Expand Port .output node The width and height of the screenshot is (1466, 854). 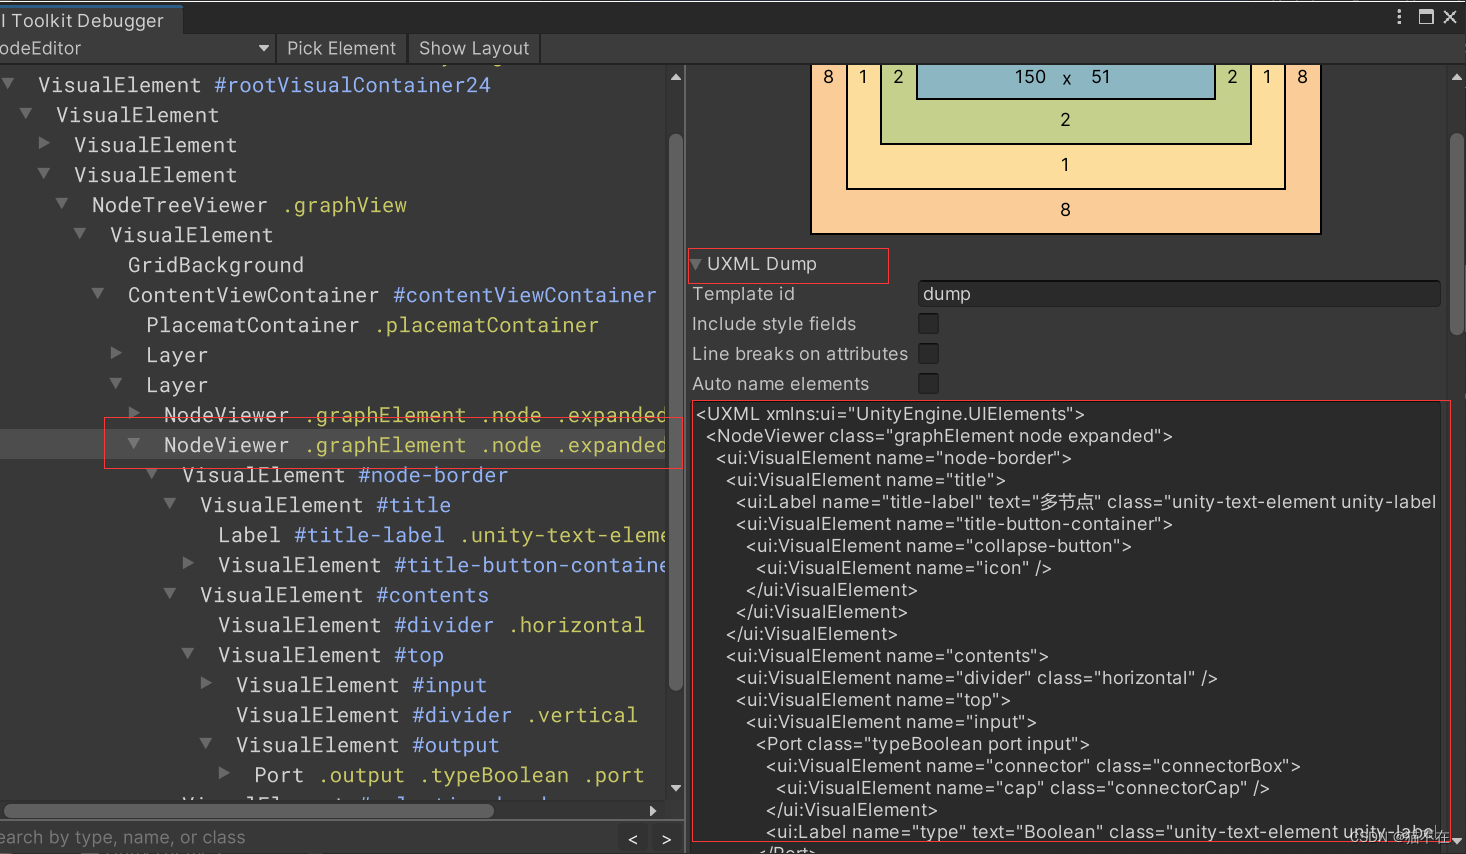pyautogui.click(x=225, y=774)
